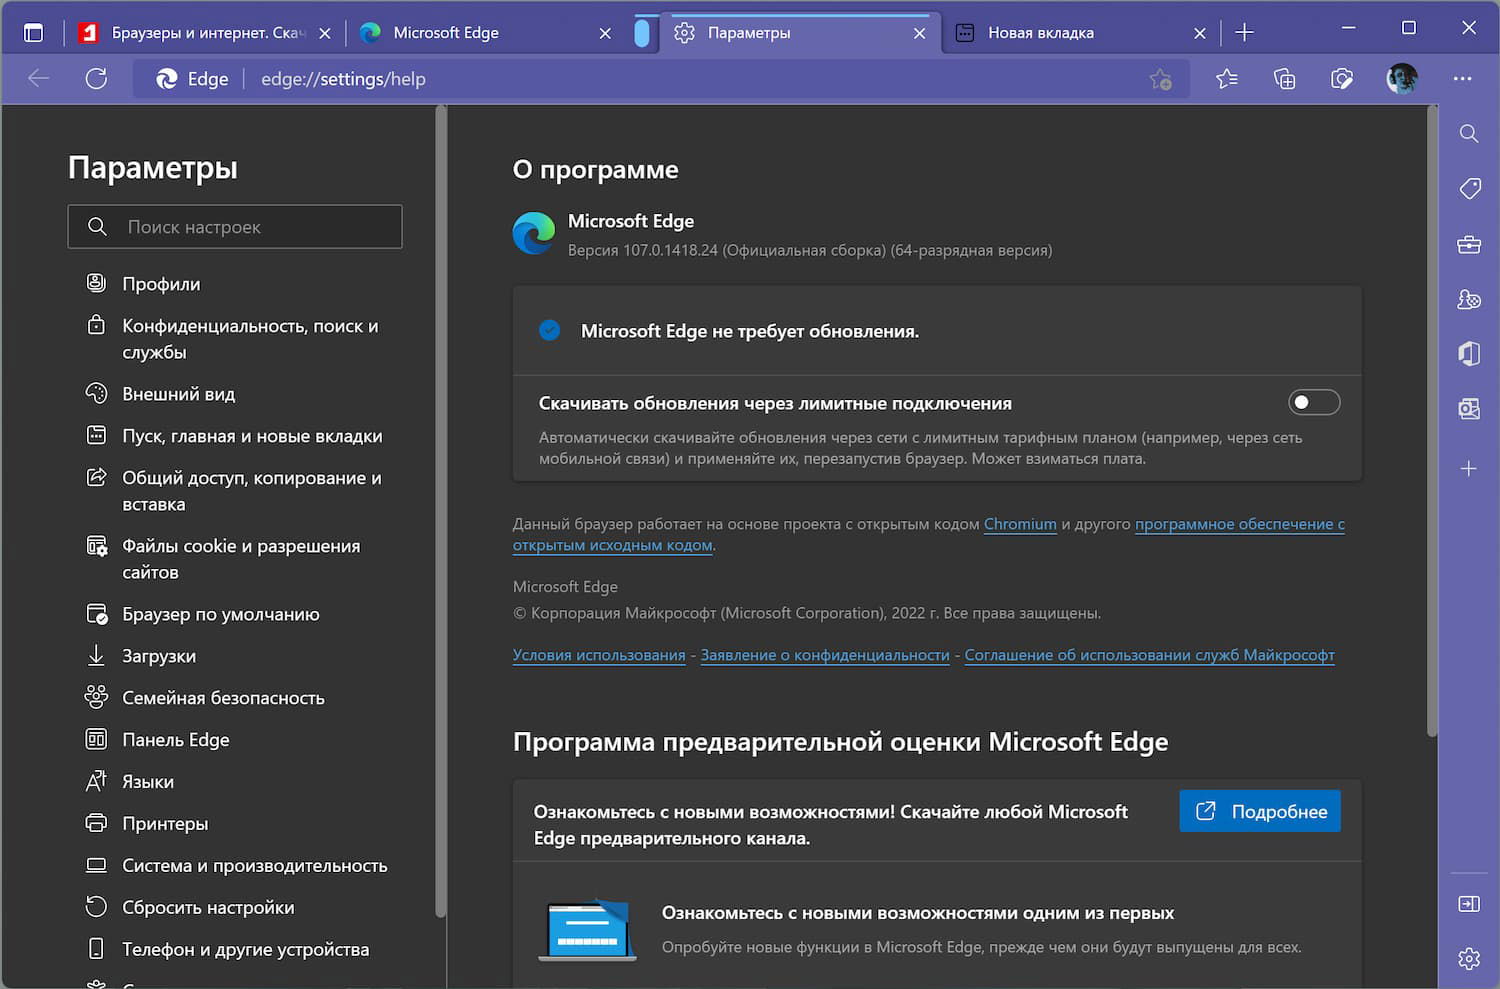Focus the Поиск настроек search field
The image size is (1500, 989).
235,227
